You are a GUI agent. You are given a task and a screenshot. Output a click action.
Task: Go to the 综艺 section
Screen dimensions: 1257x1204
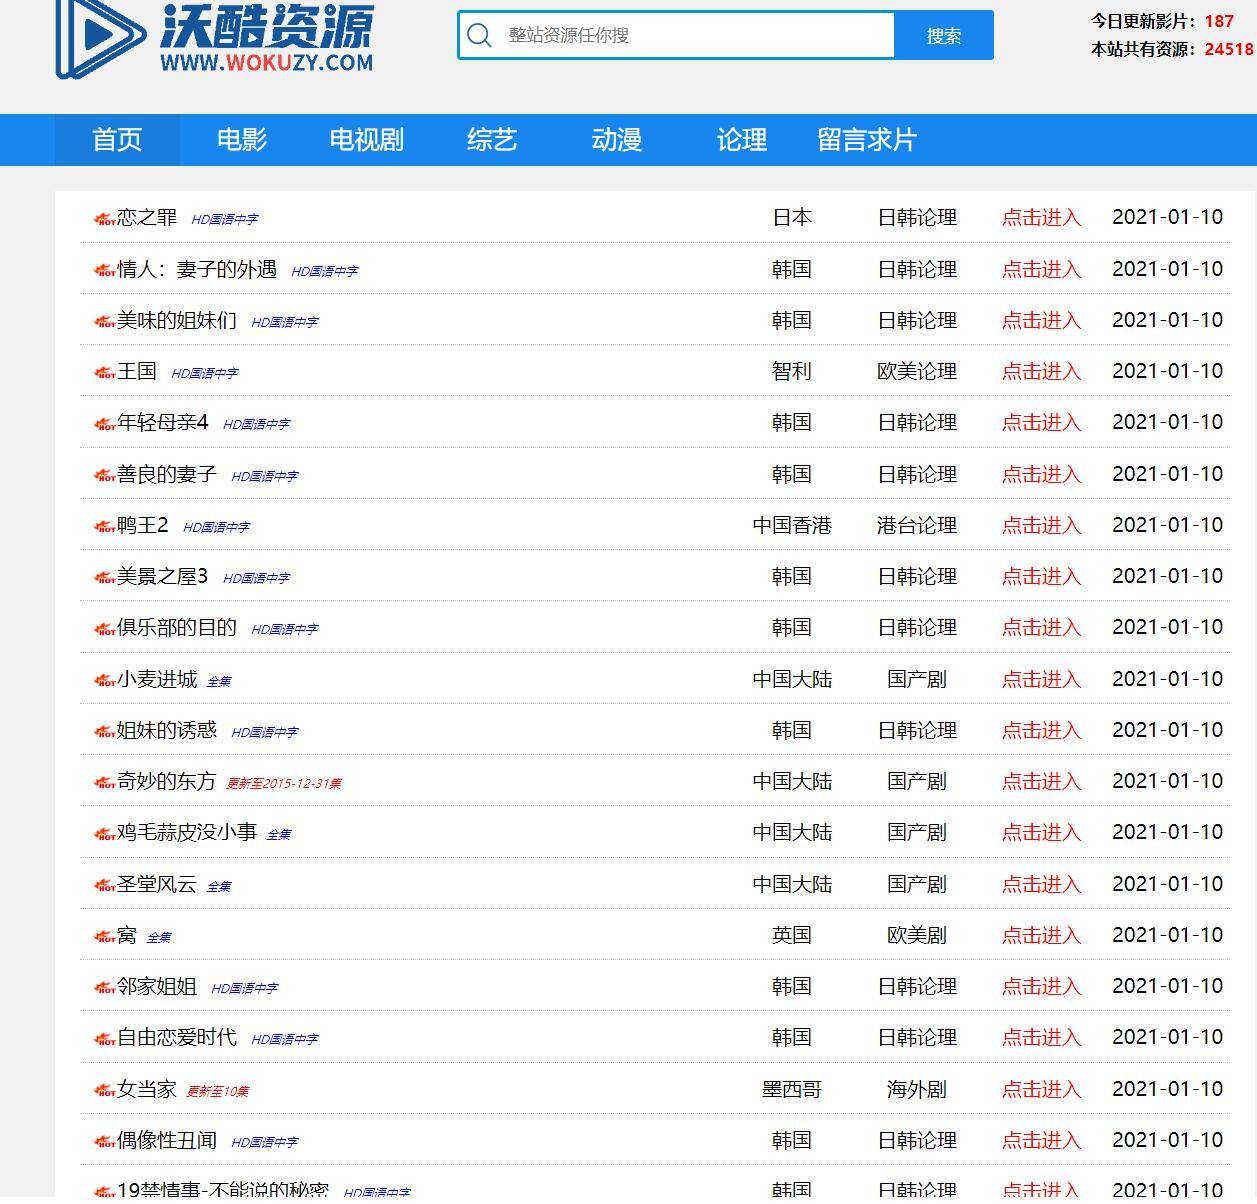492,140
